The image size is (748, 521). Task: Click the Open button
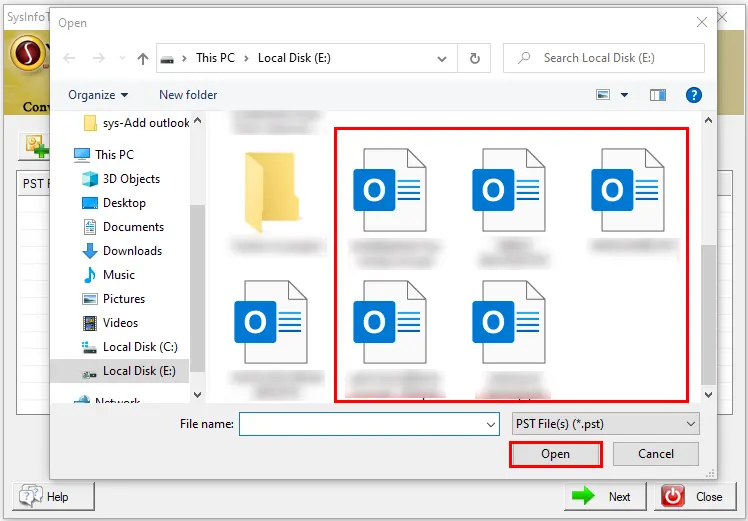[555, 454]
